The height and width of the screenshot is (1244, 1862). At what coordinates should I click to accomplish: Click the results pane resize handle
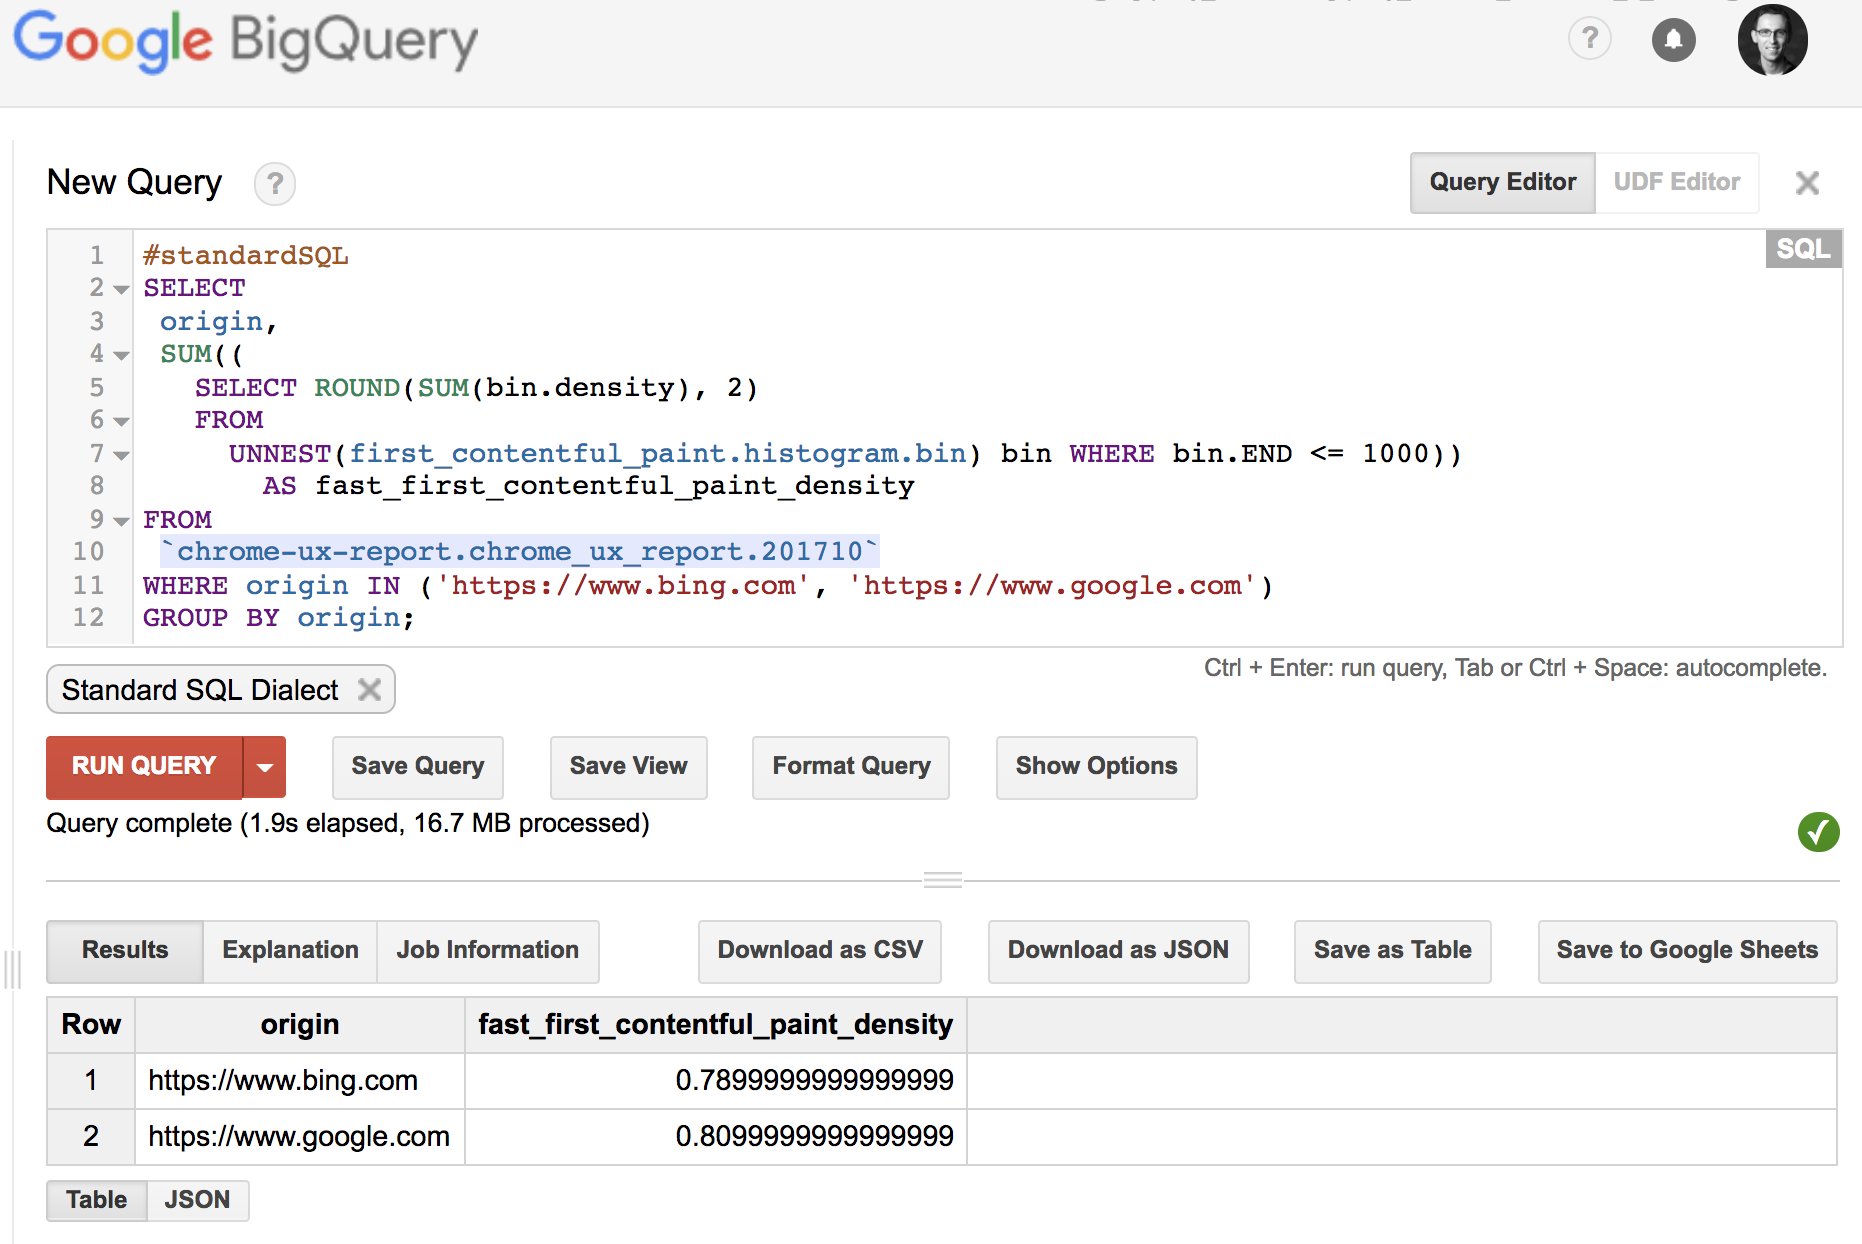point(942,880)
